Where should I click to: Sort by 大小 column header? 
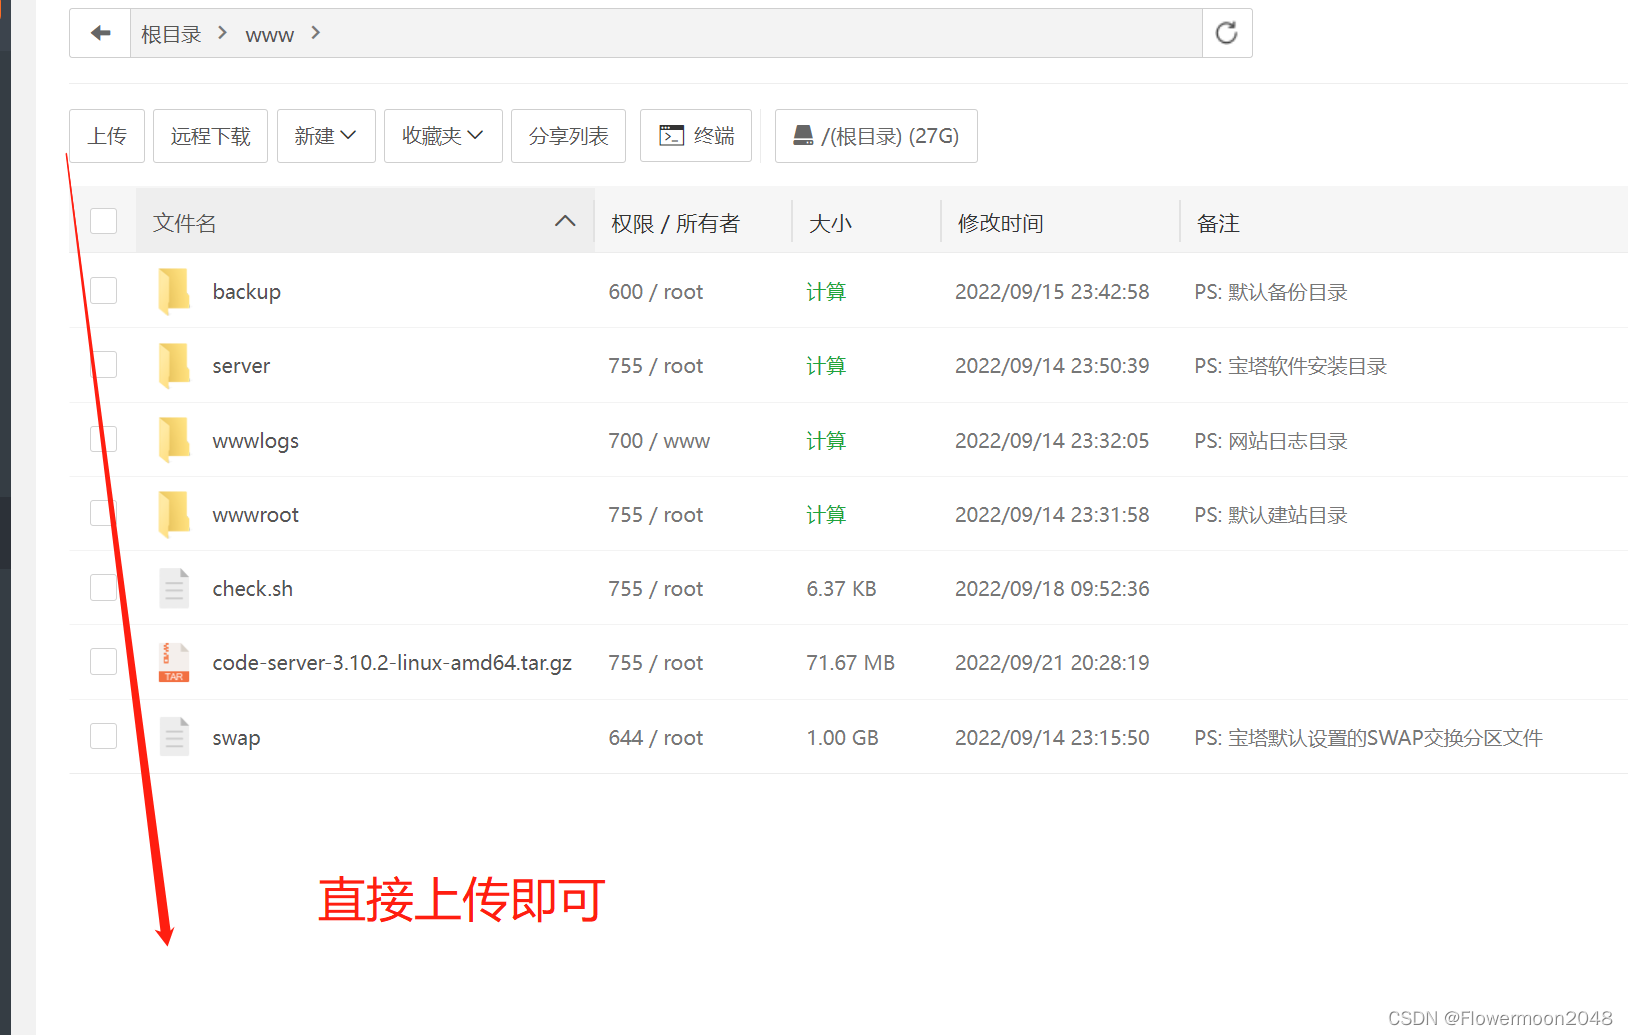click(x=830, y=223)
